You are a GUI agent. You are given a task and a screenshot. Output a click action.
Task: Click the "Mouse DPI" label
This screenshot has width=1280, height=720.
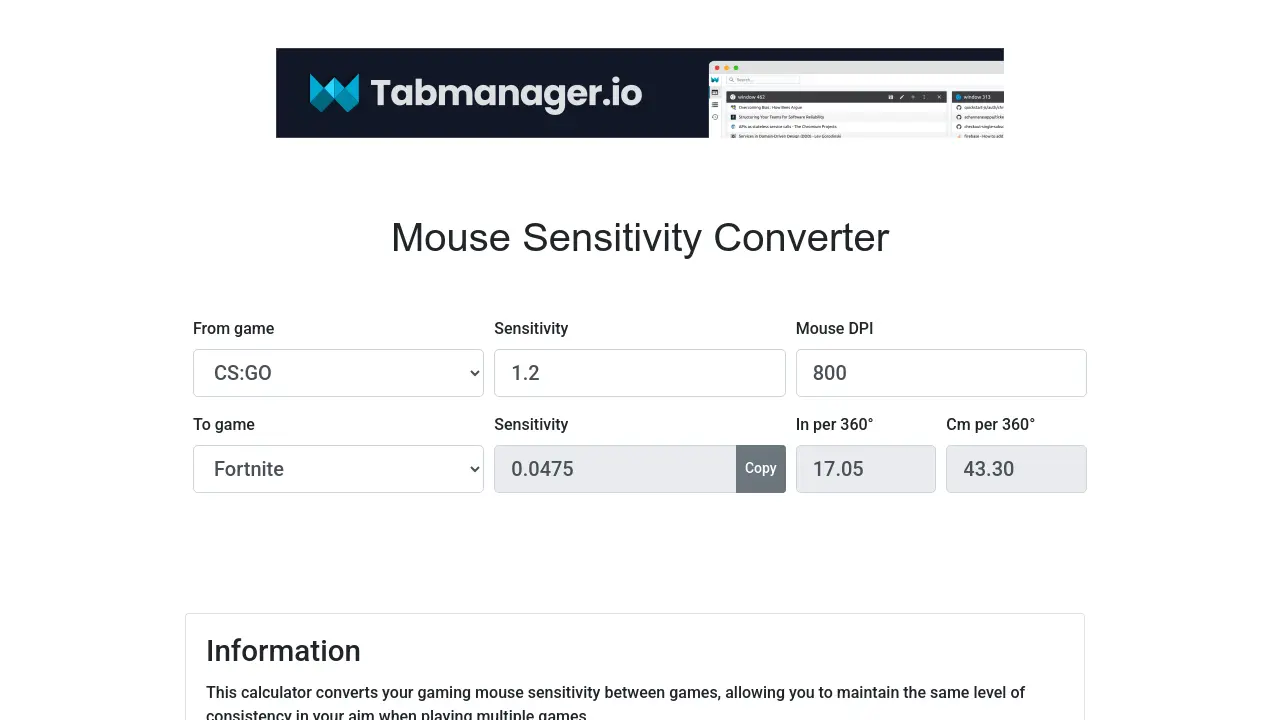point(834,329)
